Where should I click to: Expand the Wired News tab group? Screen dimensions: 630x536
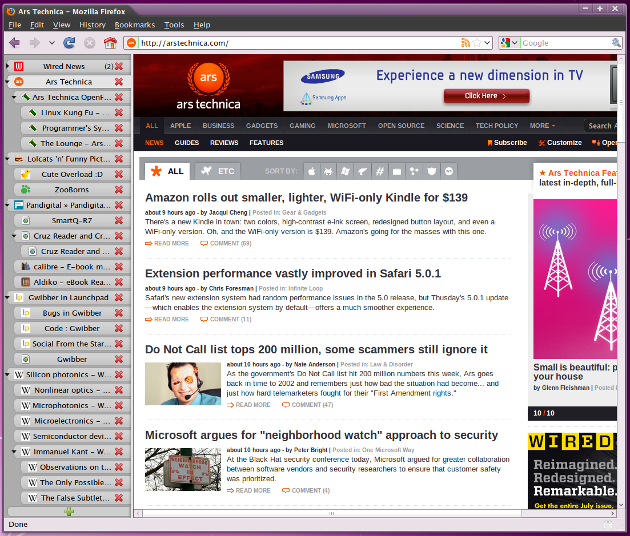tap(7, 66)
